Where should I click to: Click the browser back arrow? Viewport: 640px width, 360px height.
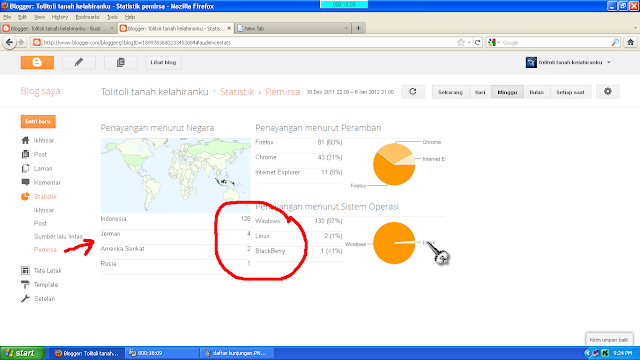(9, 42)
